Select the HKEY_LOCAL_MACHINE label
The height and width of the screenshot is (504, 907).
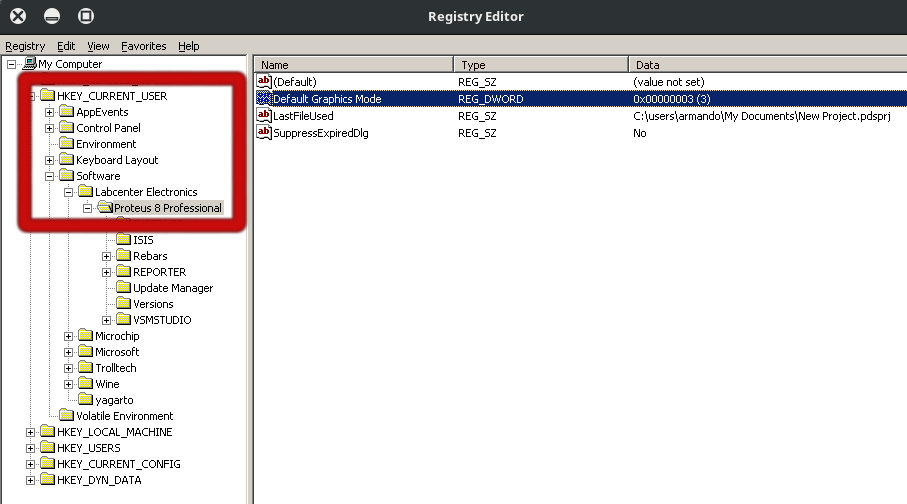click(x=115, y=432)
